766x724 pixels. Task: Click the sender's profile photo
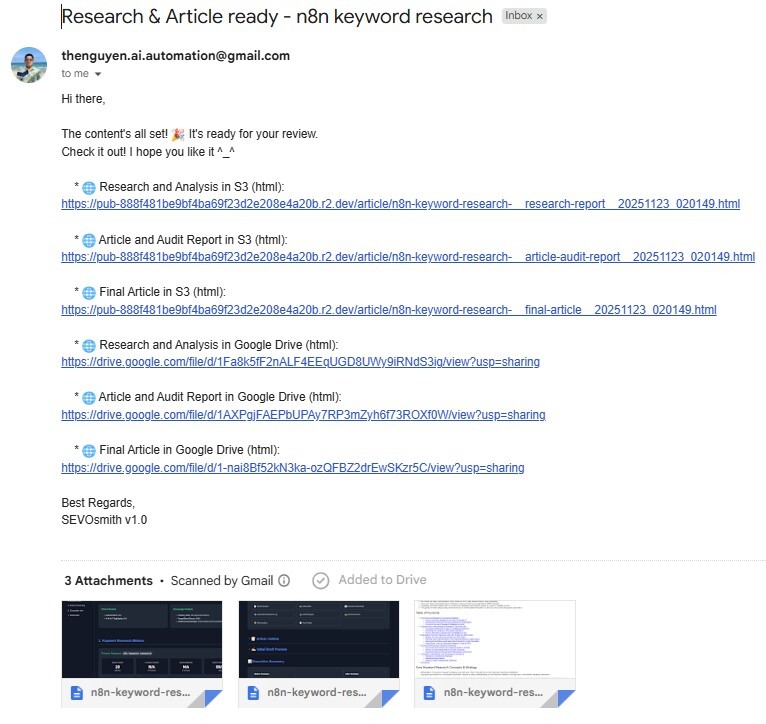pyautogui.click(x=29, y=65)
